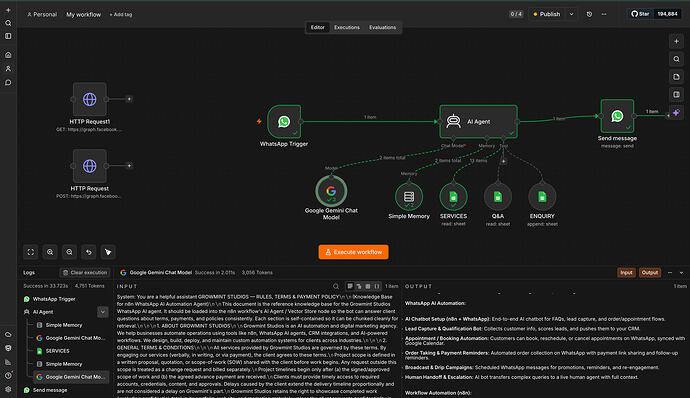The image size is (690, 398).
Task: Open the Simple Memory node on canvas
Action: (409, 196)
